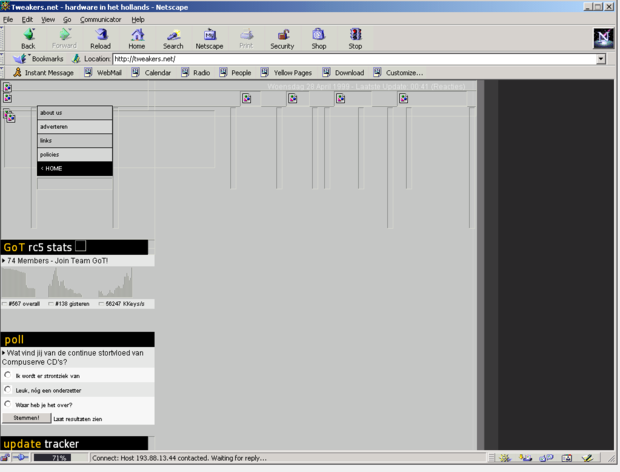Image resolution: width=620 pixels, height=472 pixels.
Task: Open the Go menu
Action: tap(67, 19)
